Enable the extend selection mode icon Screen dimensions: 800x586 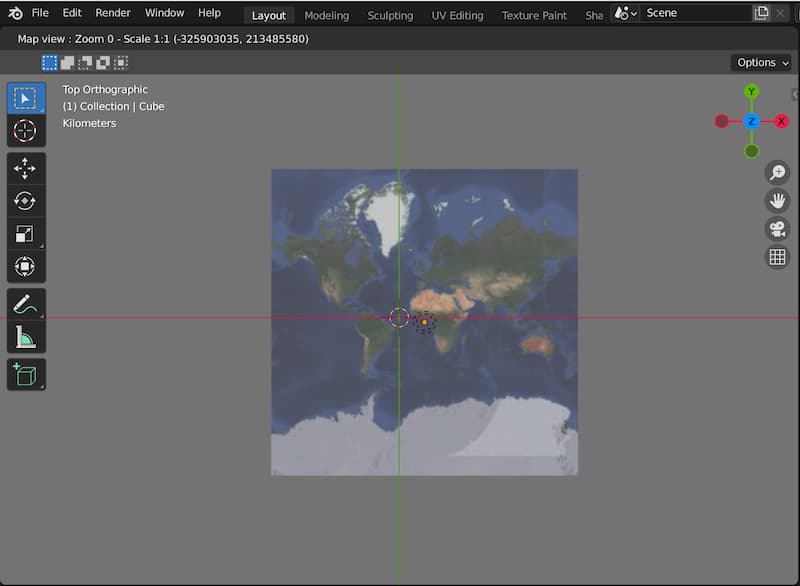point(68,63)
